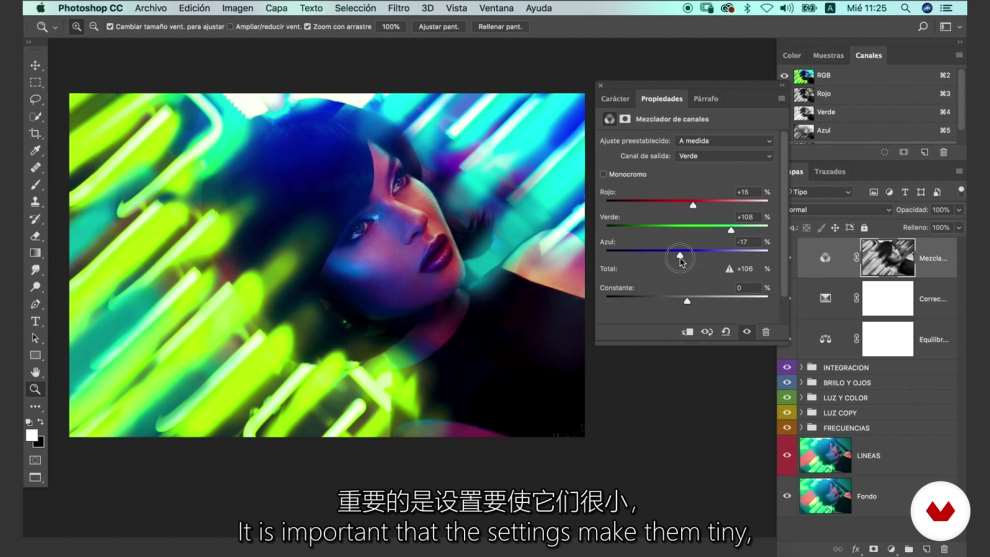
Task: Click the zoom-in magnifier option
Action: pos(76,27)
